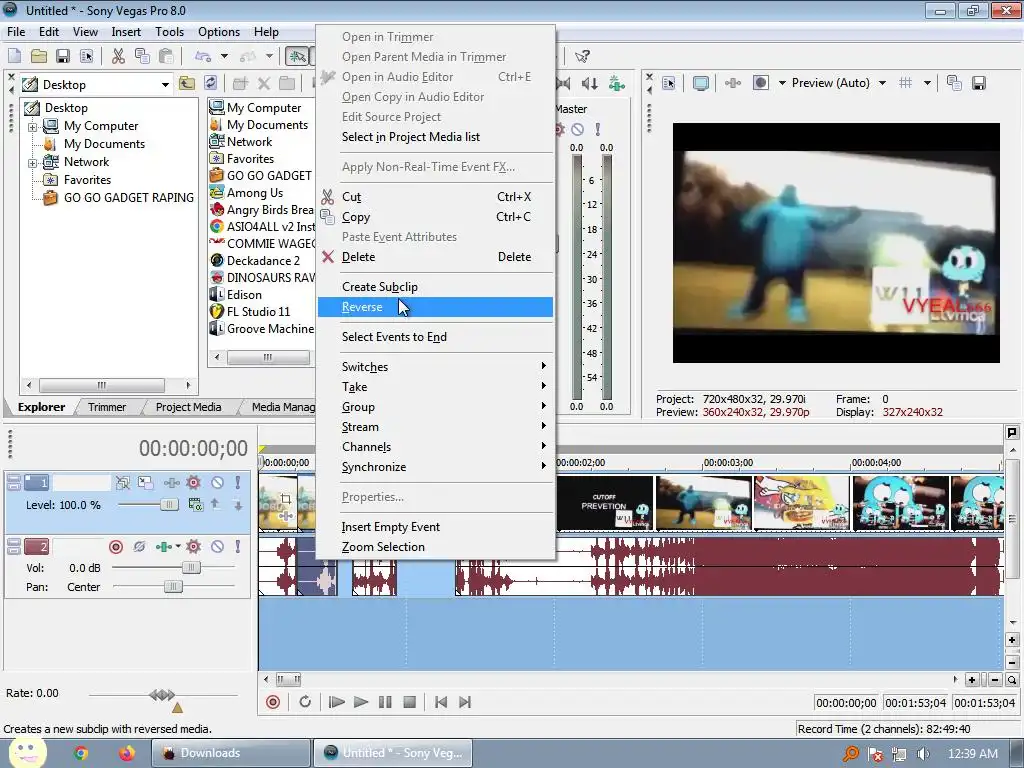Screen dimensions: 1024x768
Task: Open the Desktop folder path dropdown
Action: [x=165, y=85]
